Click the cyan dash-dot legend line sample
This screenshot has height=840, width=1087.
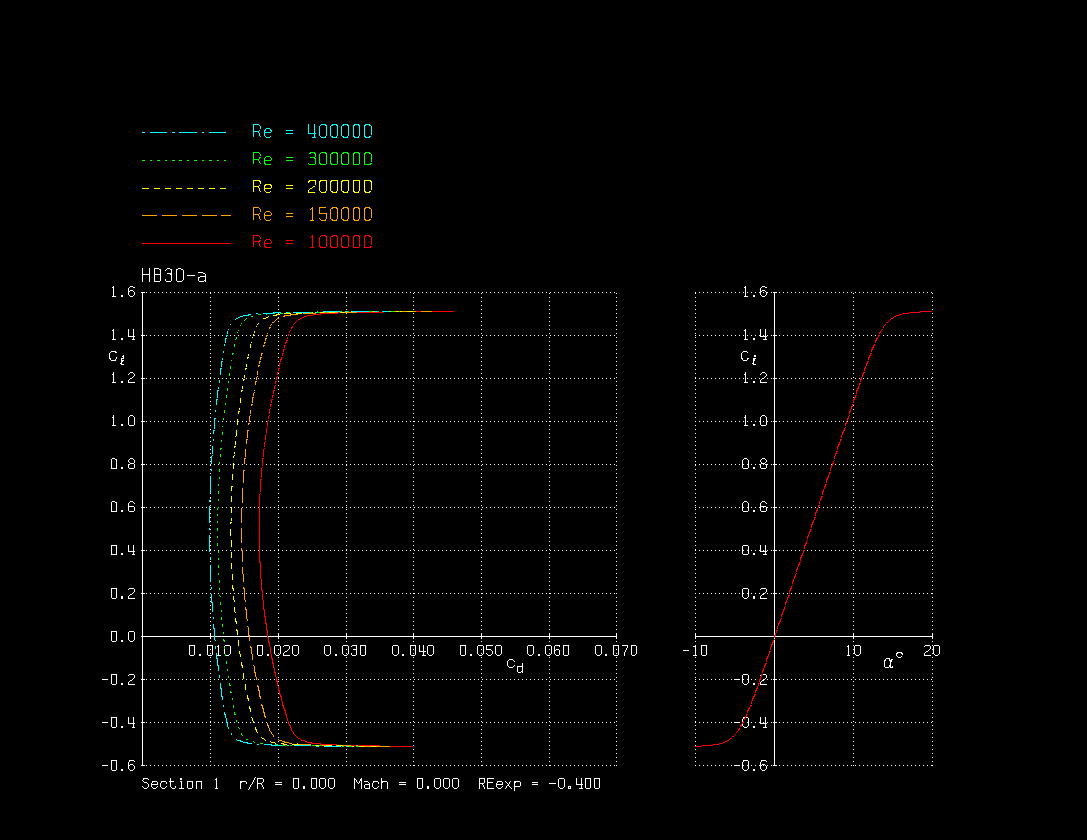[185, 132]
